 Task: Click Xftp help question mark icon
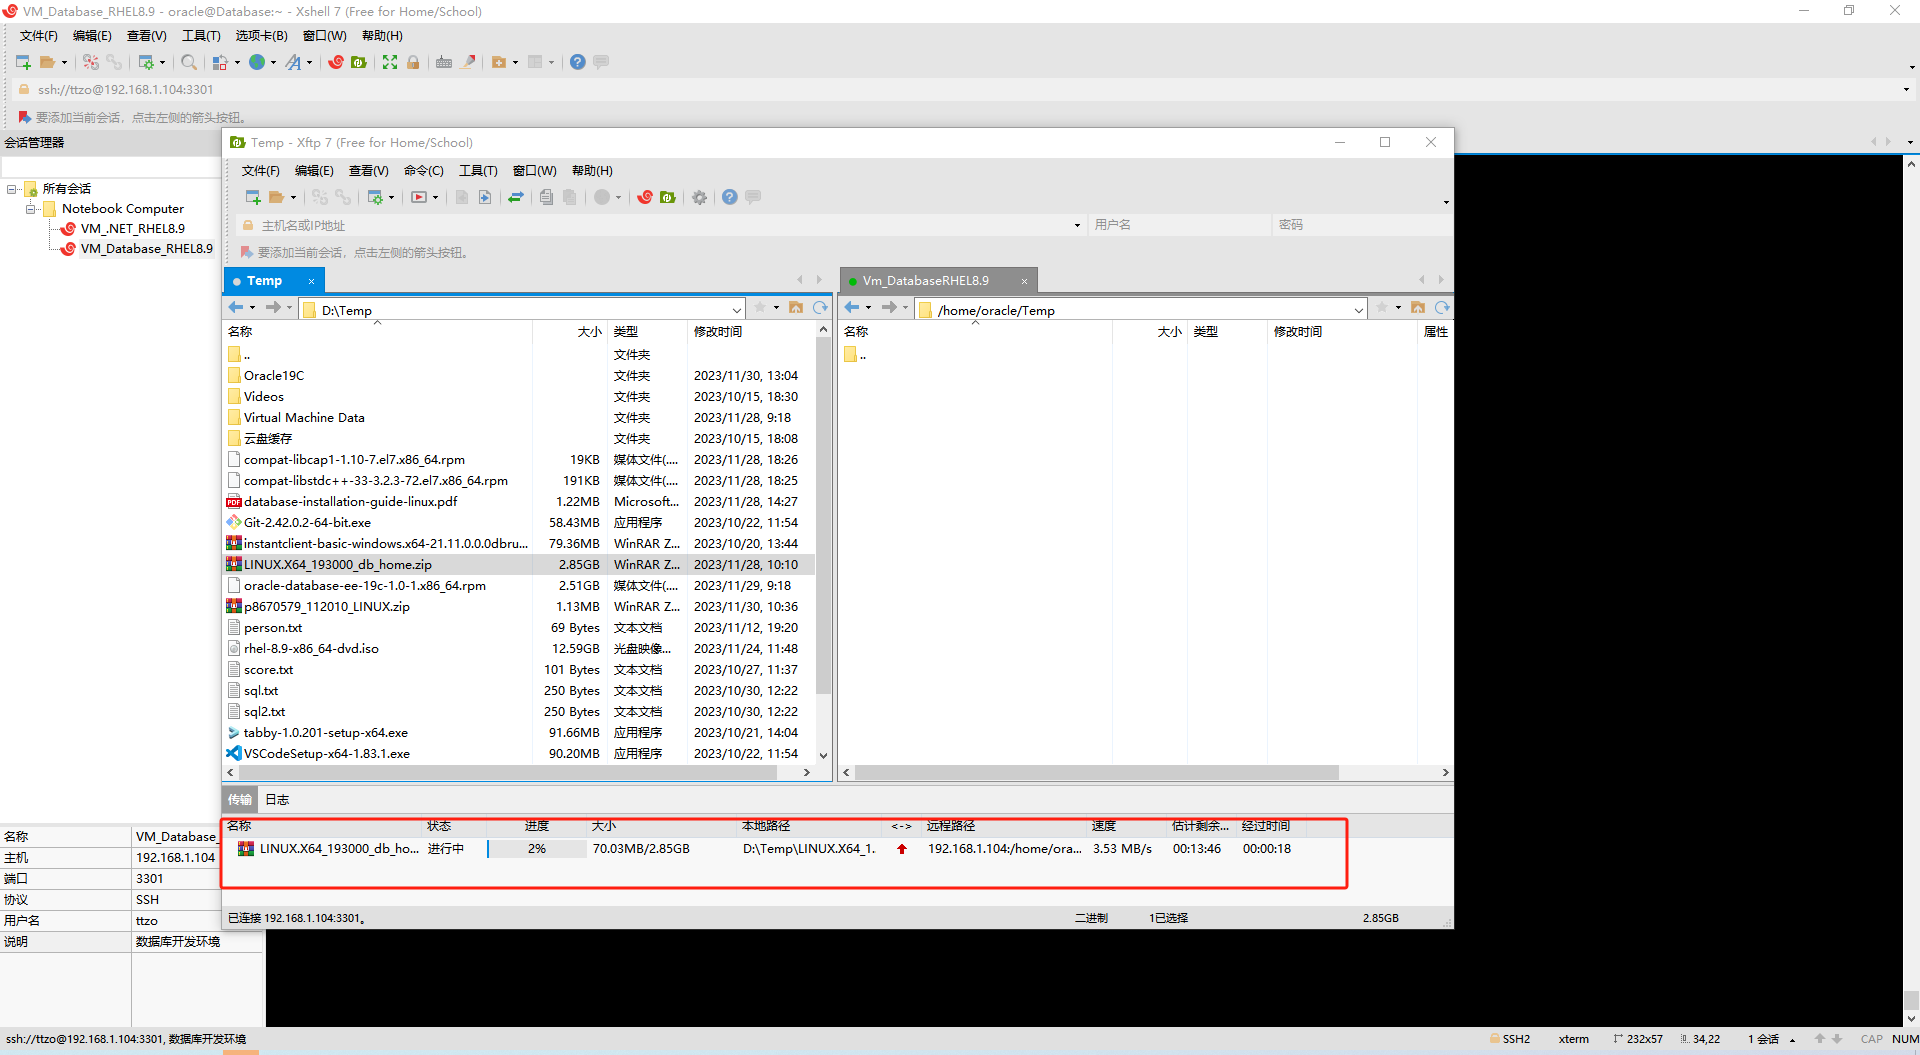tap(730, 197)
